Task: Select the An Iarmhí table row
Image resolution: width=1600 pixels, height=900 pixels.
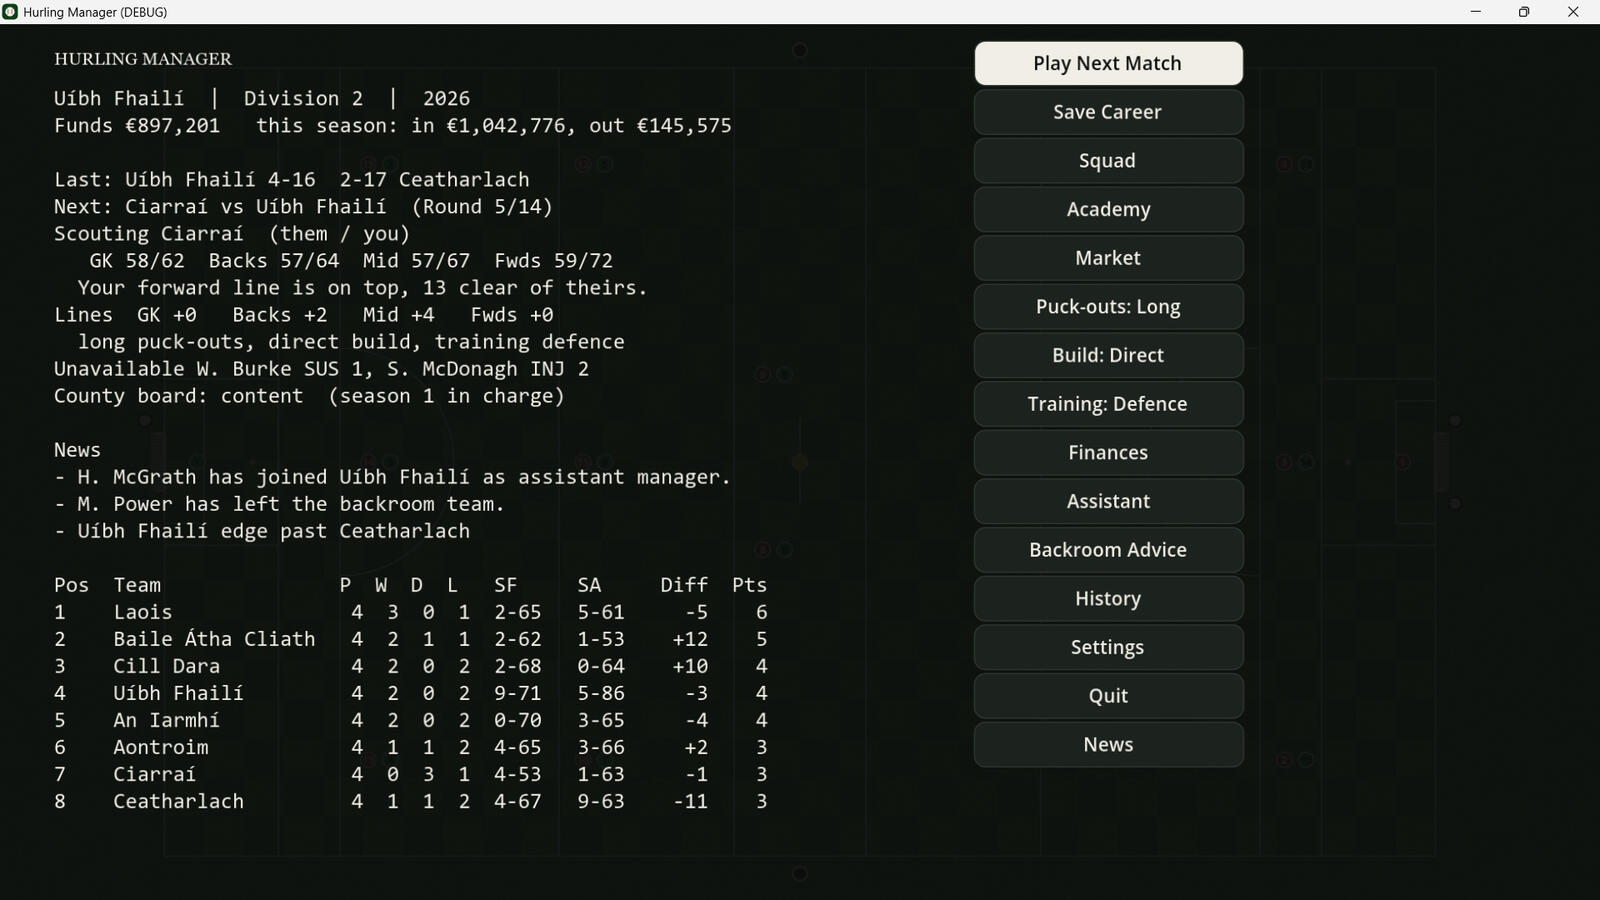Action: pyautogui.click(x=411, y=720)
